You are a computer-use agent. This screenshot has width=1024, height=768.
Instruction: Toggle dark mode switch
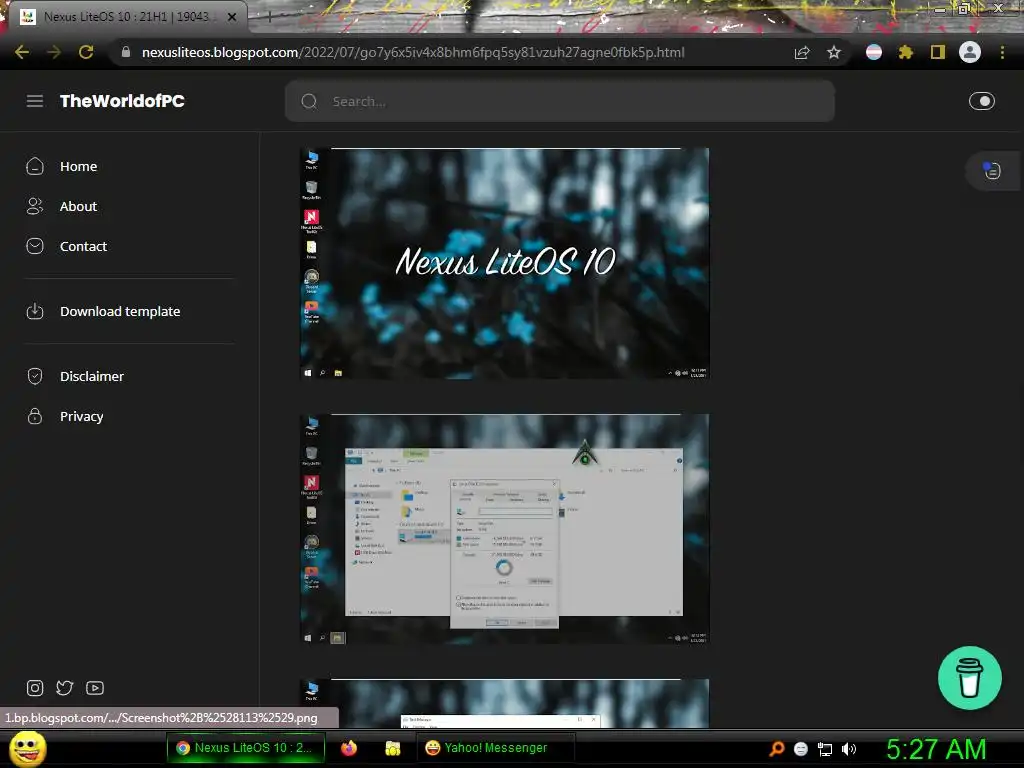[982, 101]
